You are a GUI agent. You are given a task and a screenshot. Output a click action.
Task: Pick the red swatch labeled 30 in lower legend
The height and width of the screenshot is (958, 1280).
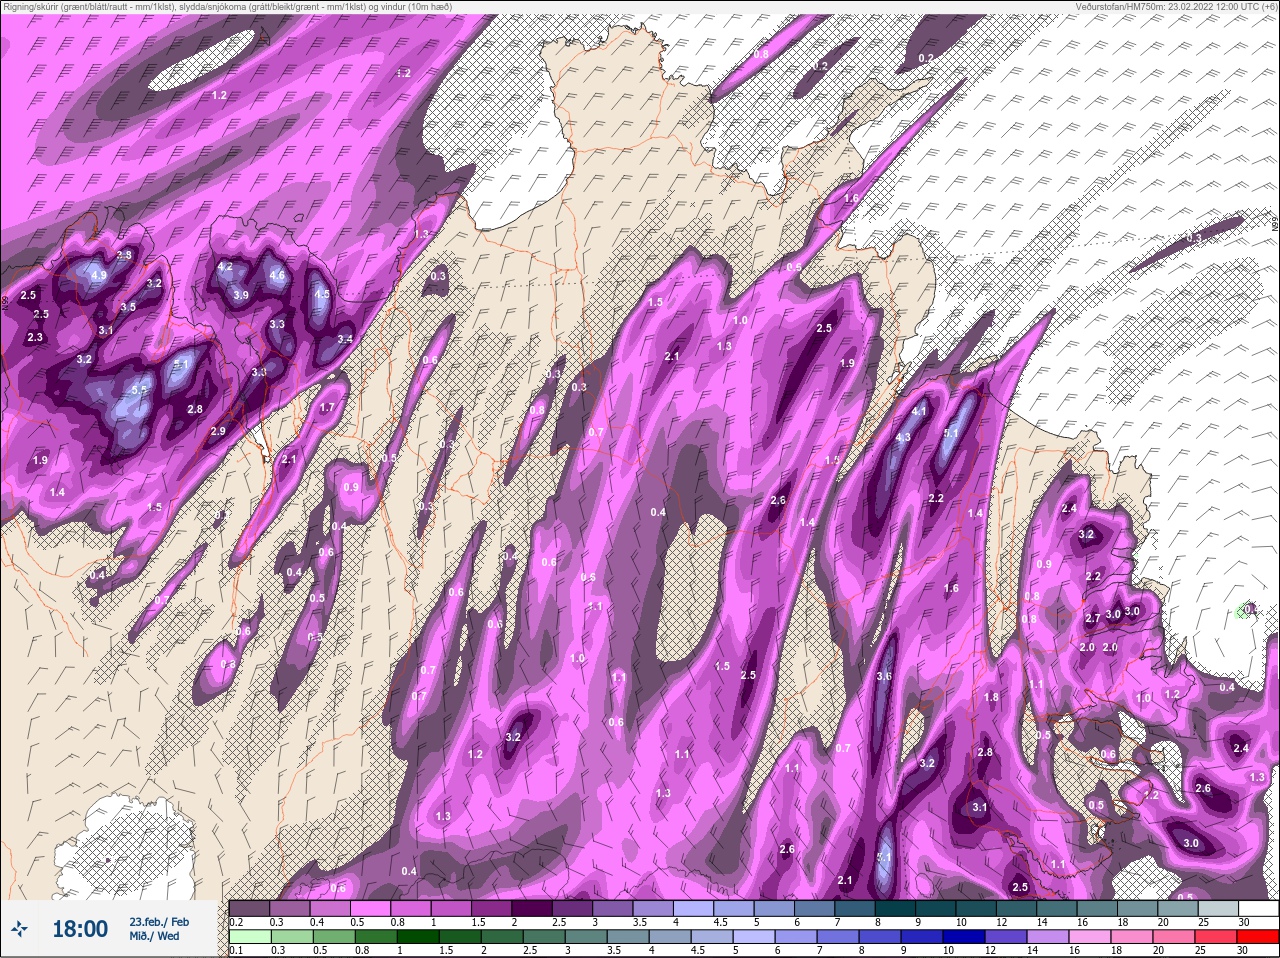[1257, 937]
